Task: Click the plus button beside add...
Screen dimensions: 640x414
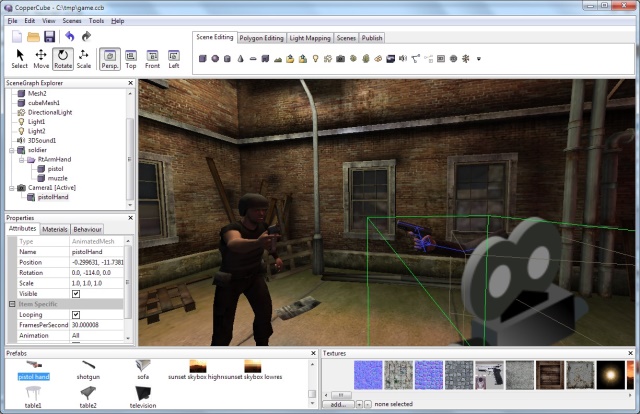Action: point(359,404)
